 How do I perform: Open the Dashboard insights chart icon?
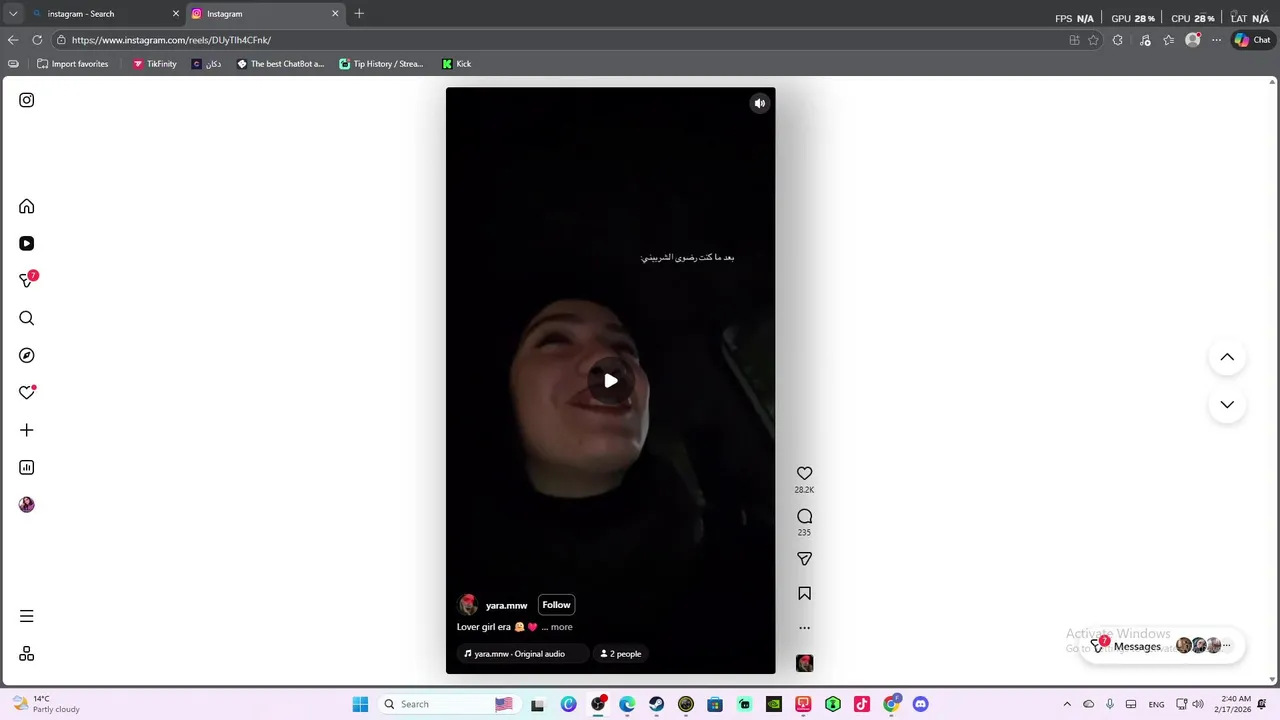coord(27,467)
